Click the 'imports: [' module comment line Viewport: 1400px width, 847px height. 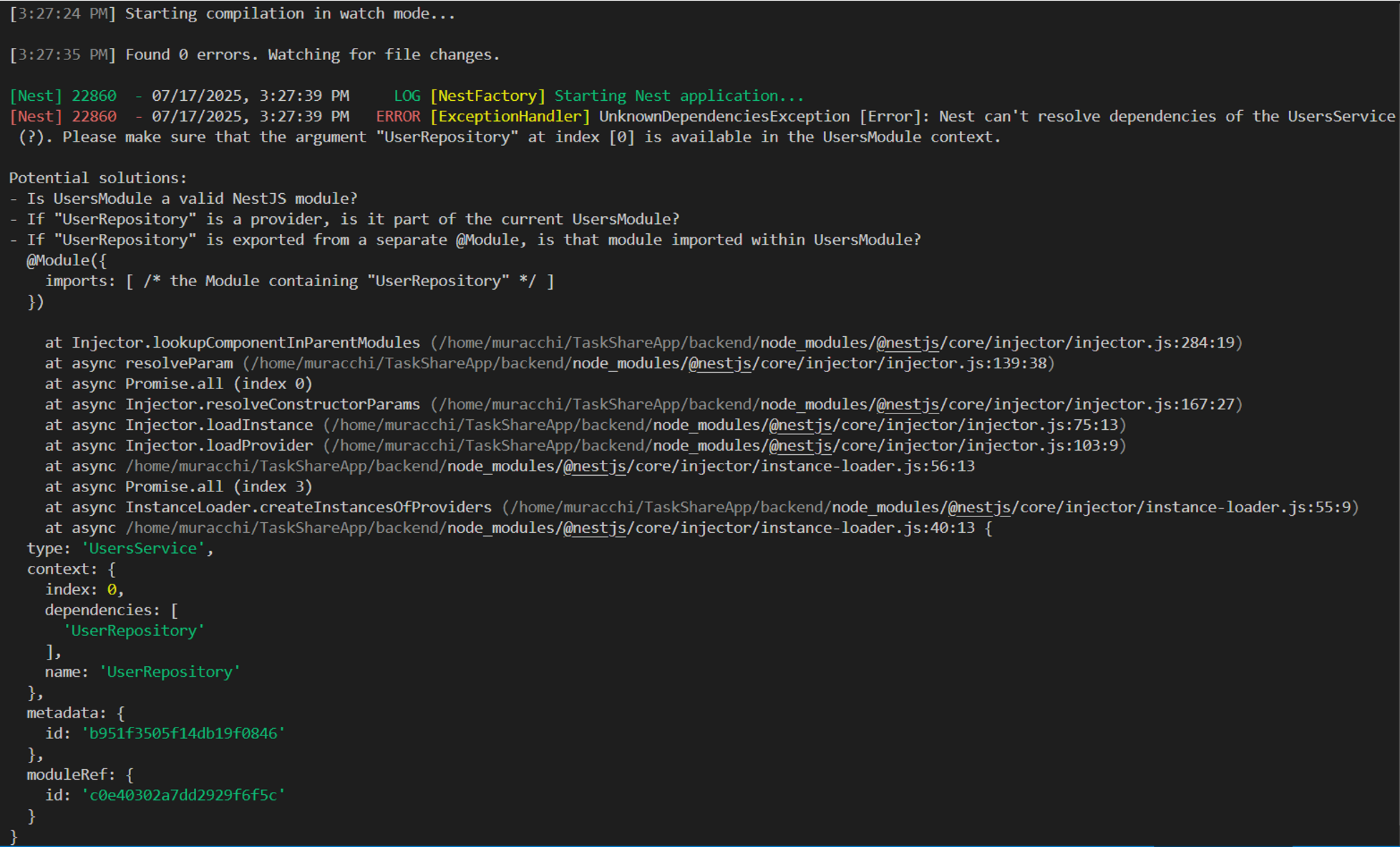pyautogui.click(x=299, y=280)
